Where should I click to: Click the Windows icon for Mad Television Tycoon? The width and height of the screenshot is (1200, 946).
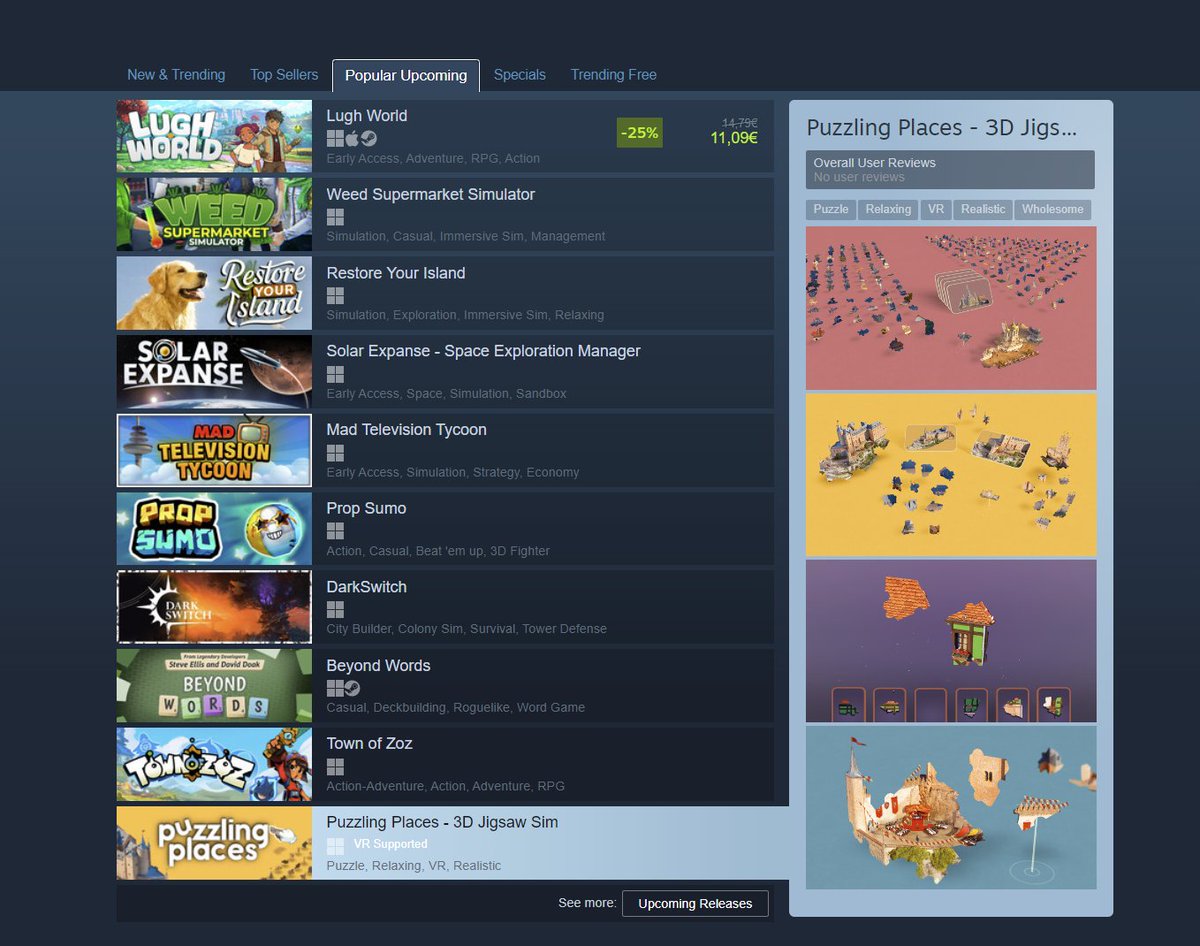335,453
